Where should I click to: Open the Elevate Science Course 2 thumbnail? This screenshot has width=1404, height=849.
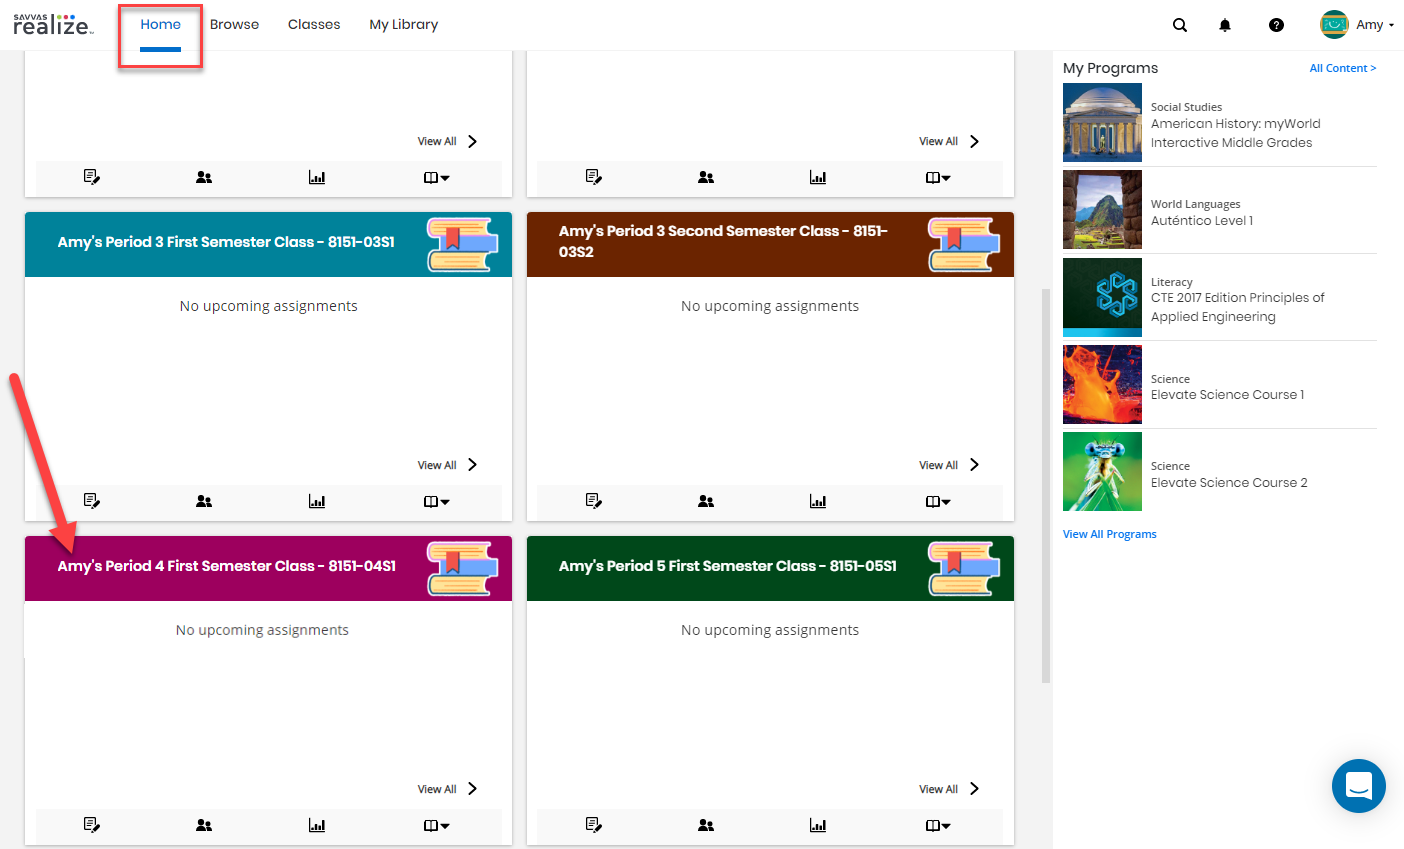pyautogui.click(x=1102, y=471)
